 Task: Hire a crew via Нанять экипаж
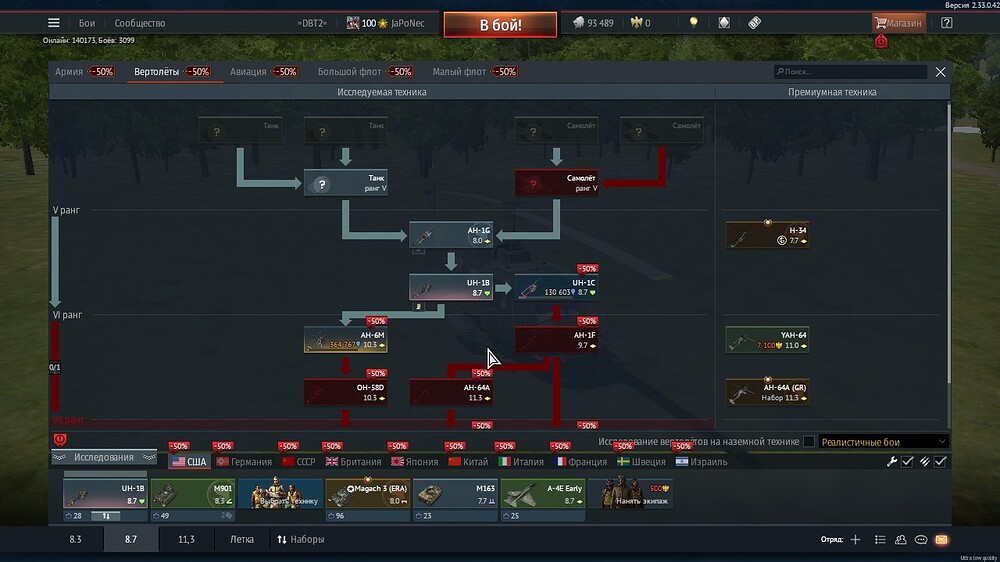629,494
